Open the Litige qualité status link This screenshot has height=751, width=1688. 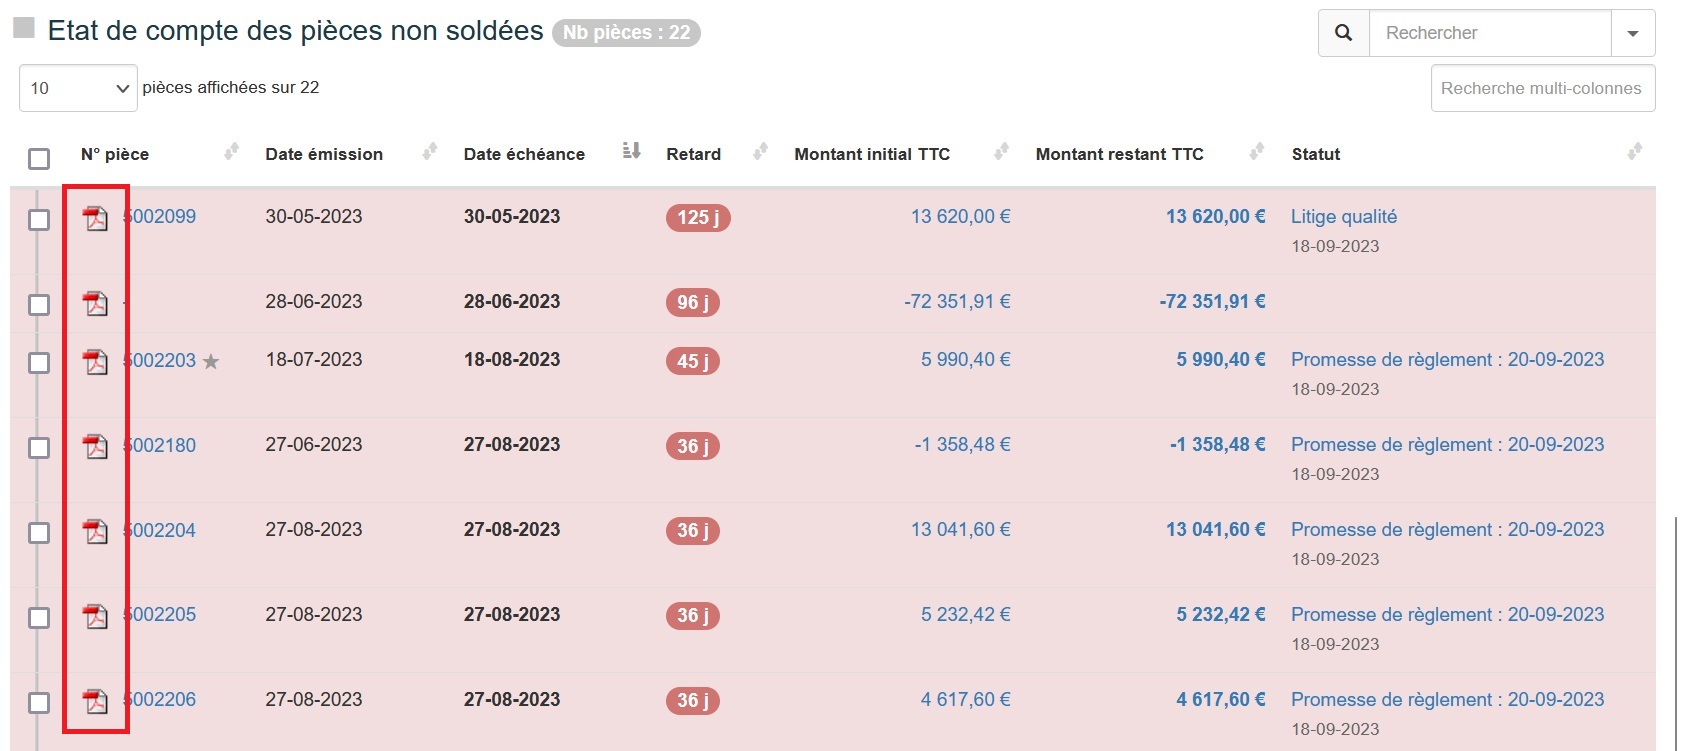click(x=1343, y=217)
